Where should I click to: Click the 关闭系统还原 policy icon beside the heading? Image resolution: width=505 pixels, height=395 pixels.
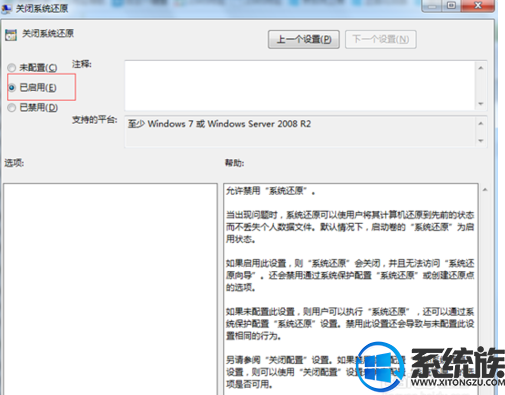coord(11,35)
